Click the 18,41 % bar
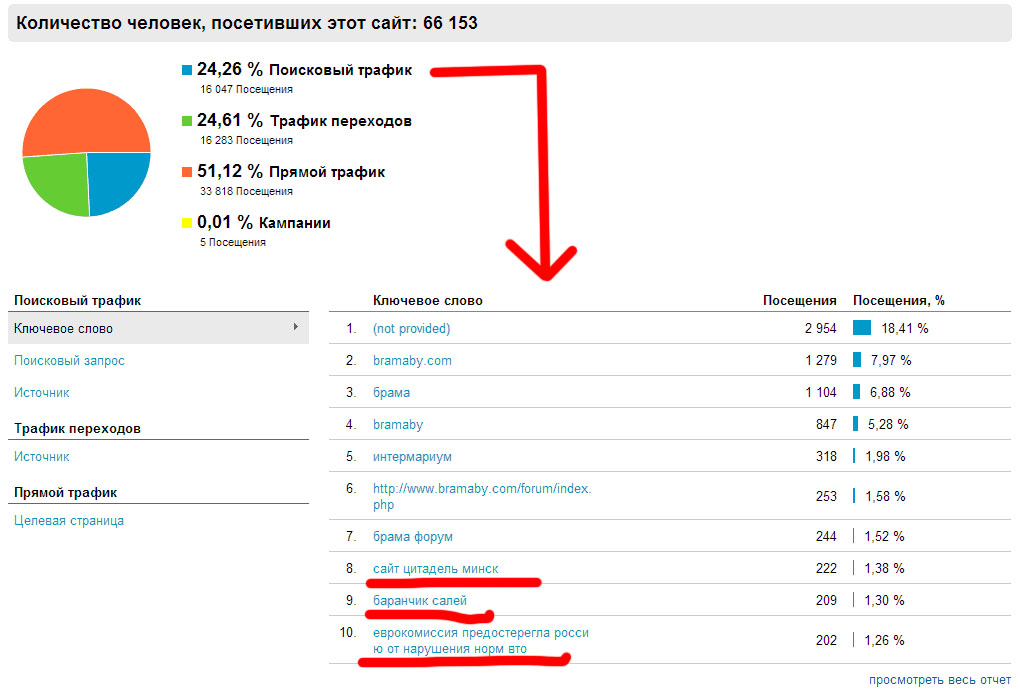1020x694 pixels. 862,328
